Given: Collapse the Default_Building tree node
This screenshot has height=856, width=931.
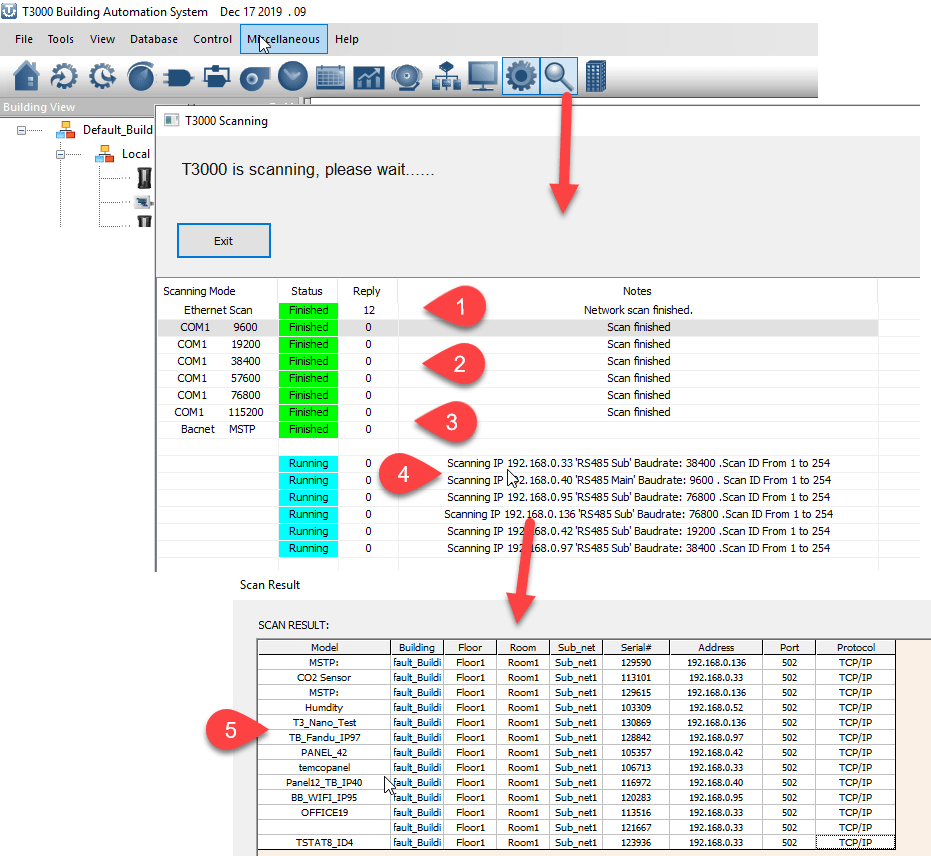Looking at the screenshot, I should pos(21,130).
